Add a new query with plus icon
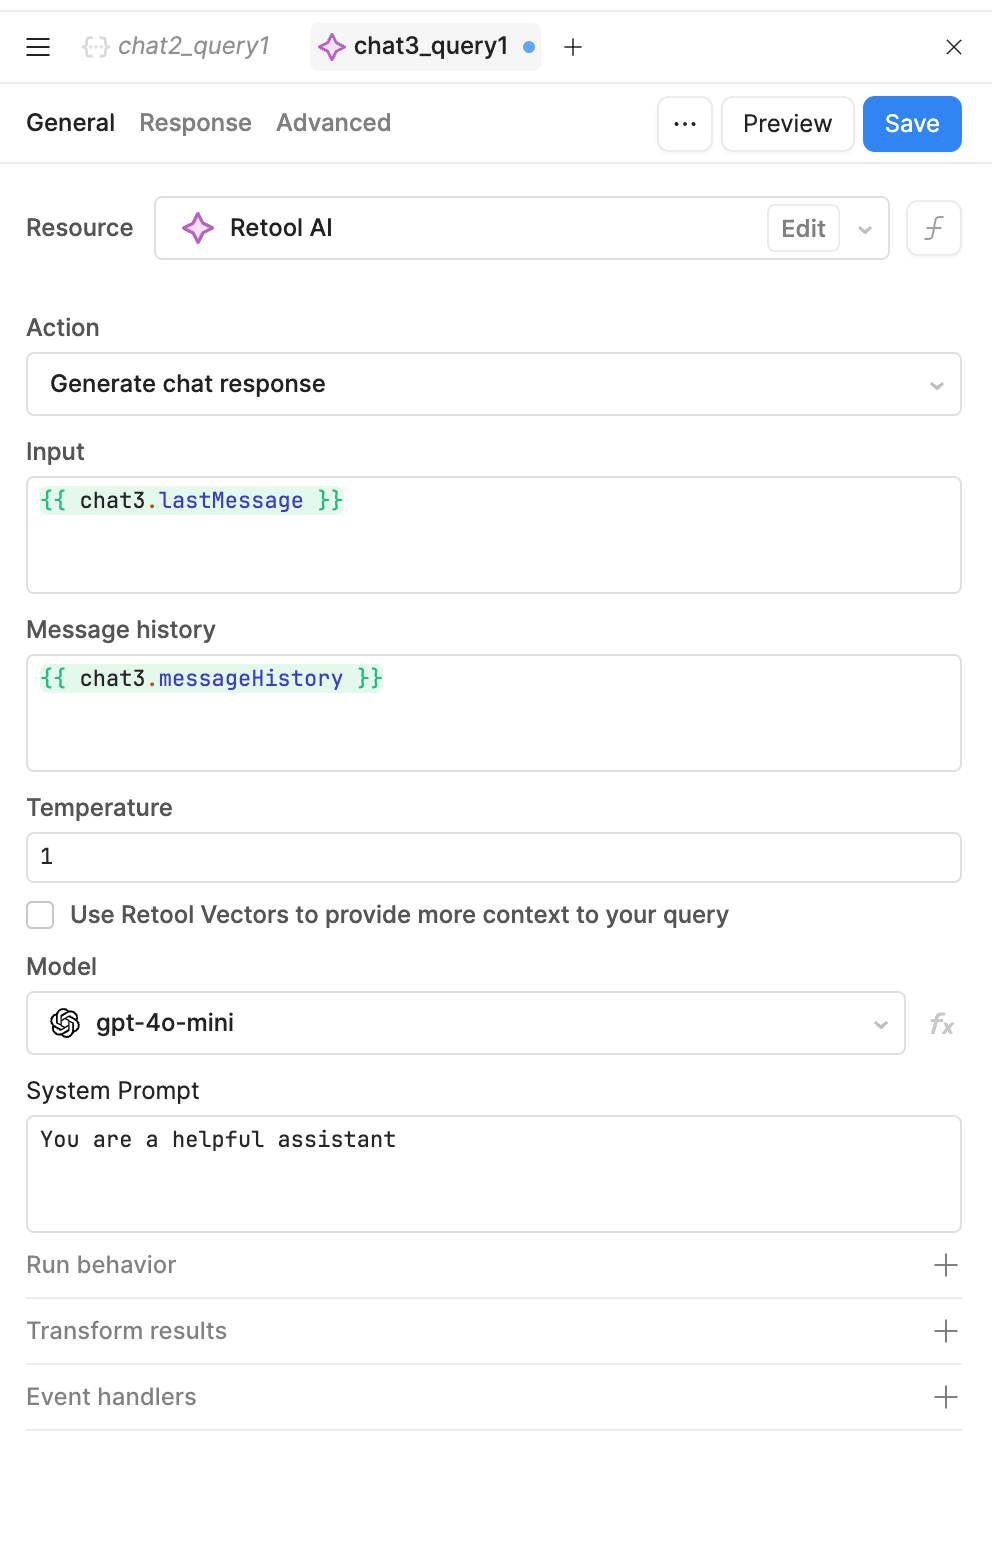 pyautogui.click(x=573, y=47)
